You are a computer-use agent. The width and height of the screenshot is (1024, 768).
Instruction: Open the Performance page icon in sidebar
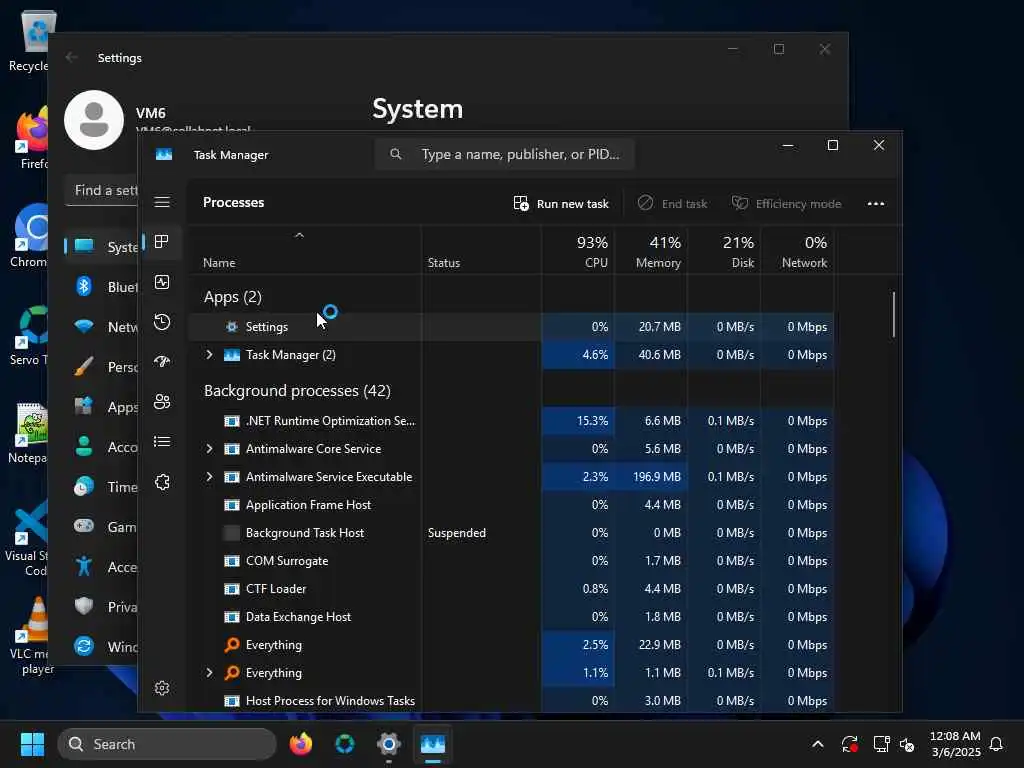[162, 282]
